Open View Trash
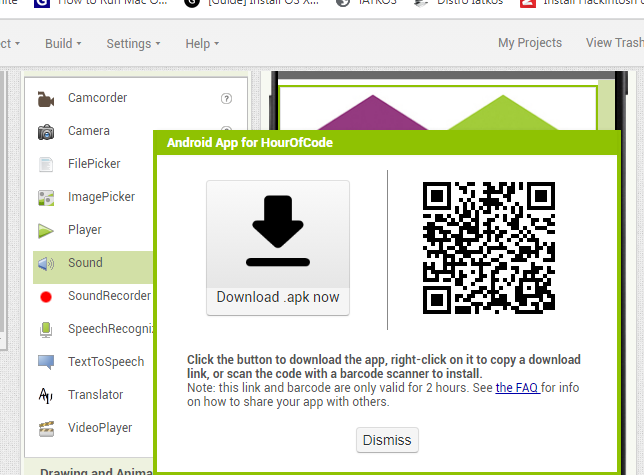The width and height of the screenshot is (644, 475). pos(614,43)
